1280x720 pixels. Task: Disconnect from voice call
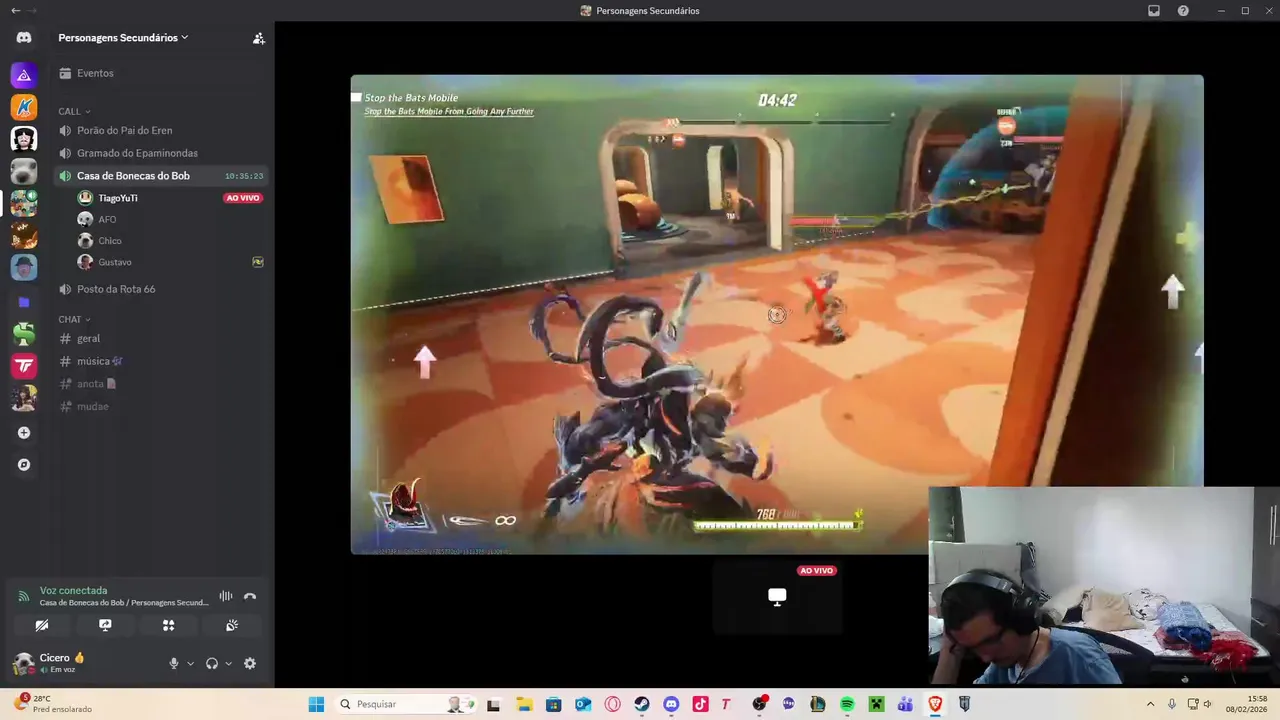[x=250, y=596]
